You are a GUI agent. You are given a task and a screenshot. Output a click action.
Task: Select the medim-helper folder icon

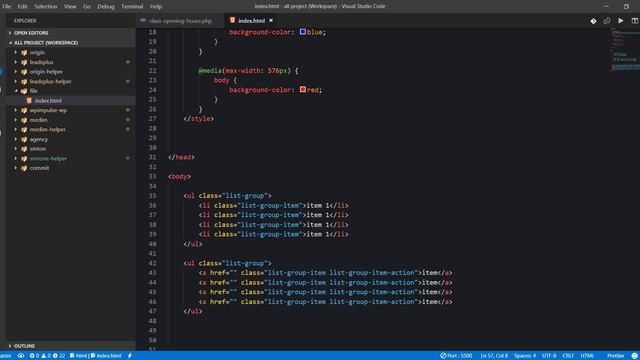(x=24, y=129)
